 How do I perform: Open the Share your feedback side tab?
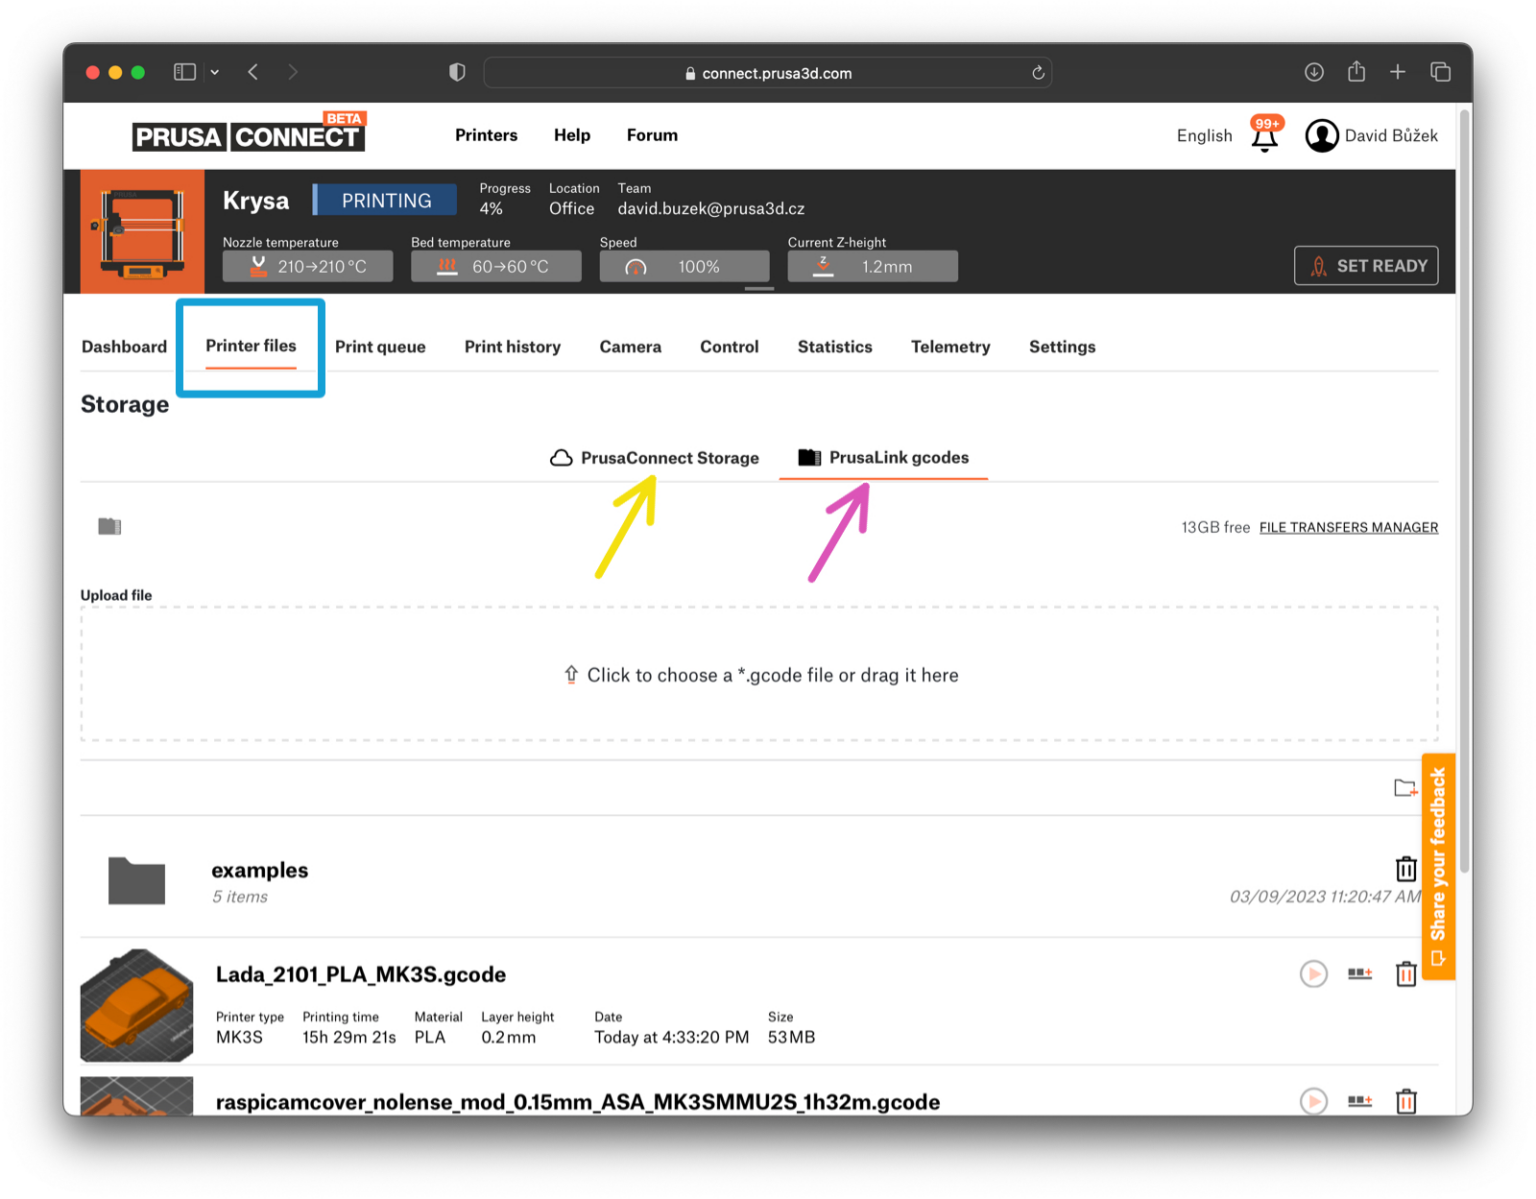1438,865
